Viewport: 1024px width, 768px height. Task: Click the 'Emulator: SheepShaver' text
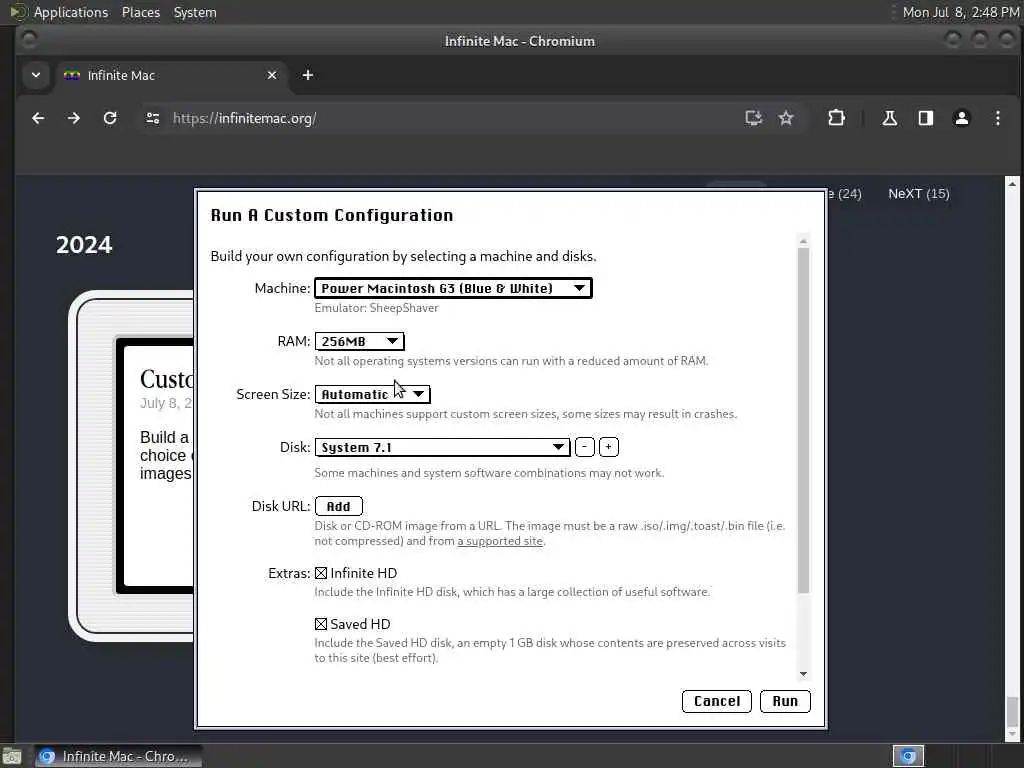point(376,308)
